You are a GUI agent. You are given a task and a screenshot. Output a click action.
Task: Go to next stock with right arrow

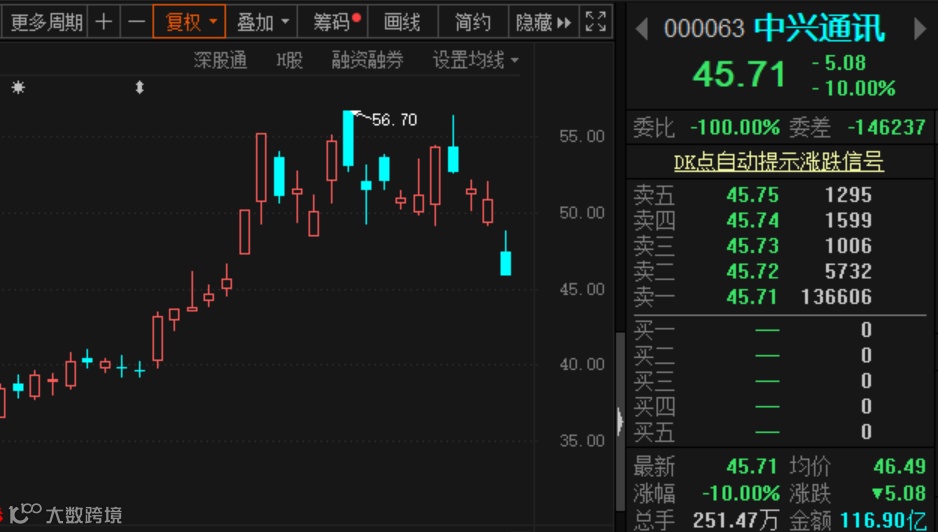pyautogui.click(x=920, y=28)
